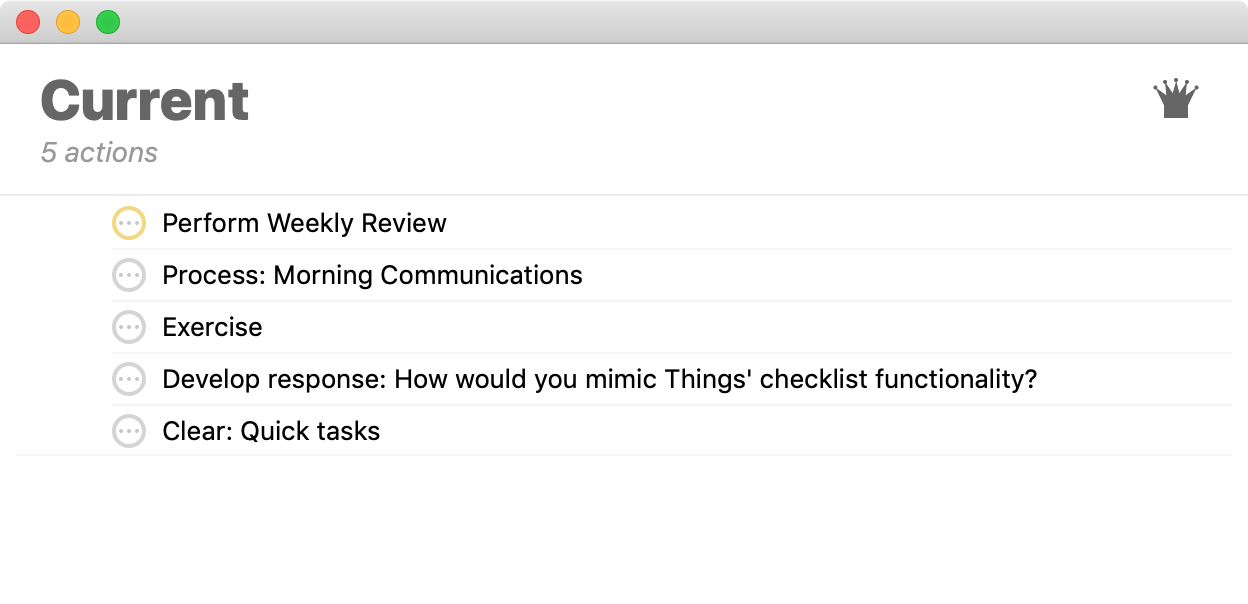Open the Clear: Quick tasks action
This screenshot has width=1248, height=604.
point(271,431)
